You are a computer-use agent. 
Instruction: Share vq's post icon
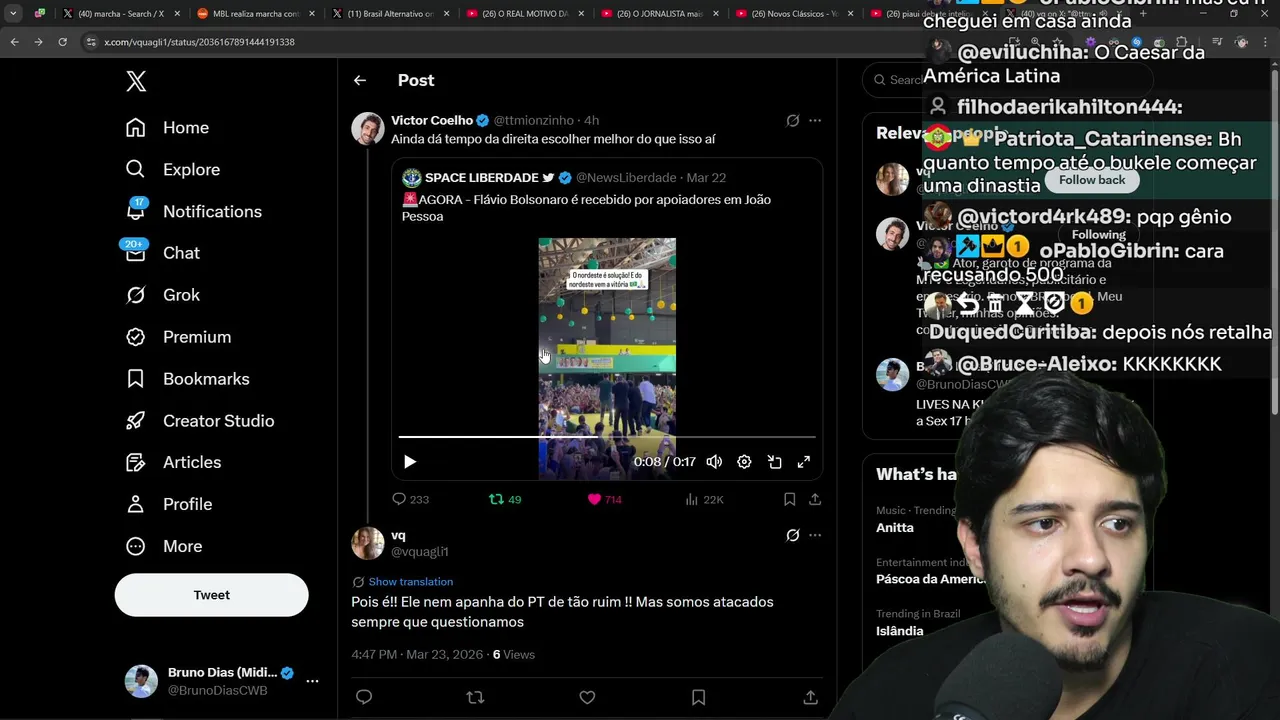point(810,697)
